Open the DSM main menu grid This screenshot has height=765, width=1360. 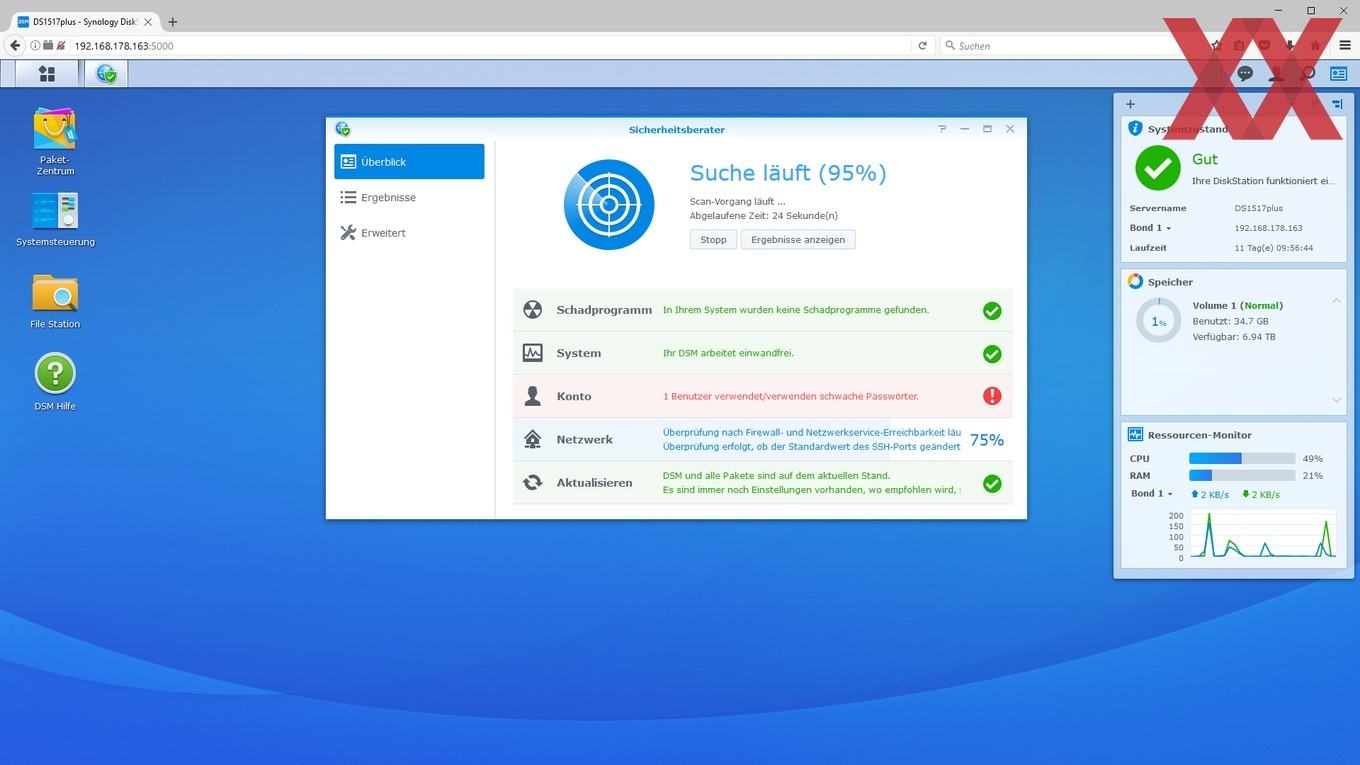[x=46, y=74]
